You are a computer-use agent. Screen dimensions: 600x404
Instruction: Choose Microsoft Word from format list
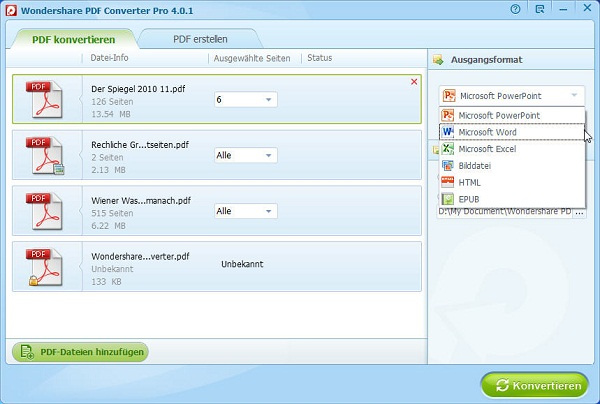coord(512,132)
